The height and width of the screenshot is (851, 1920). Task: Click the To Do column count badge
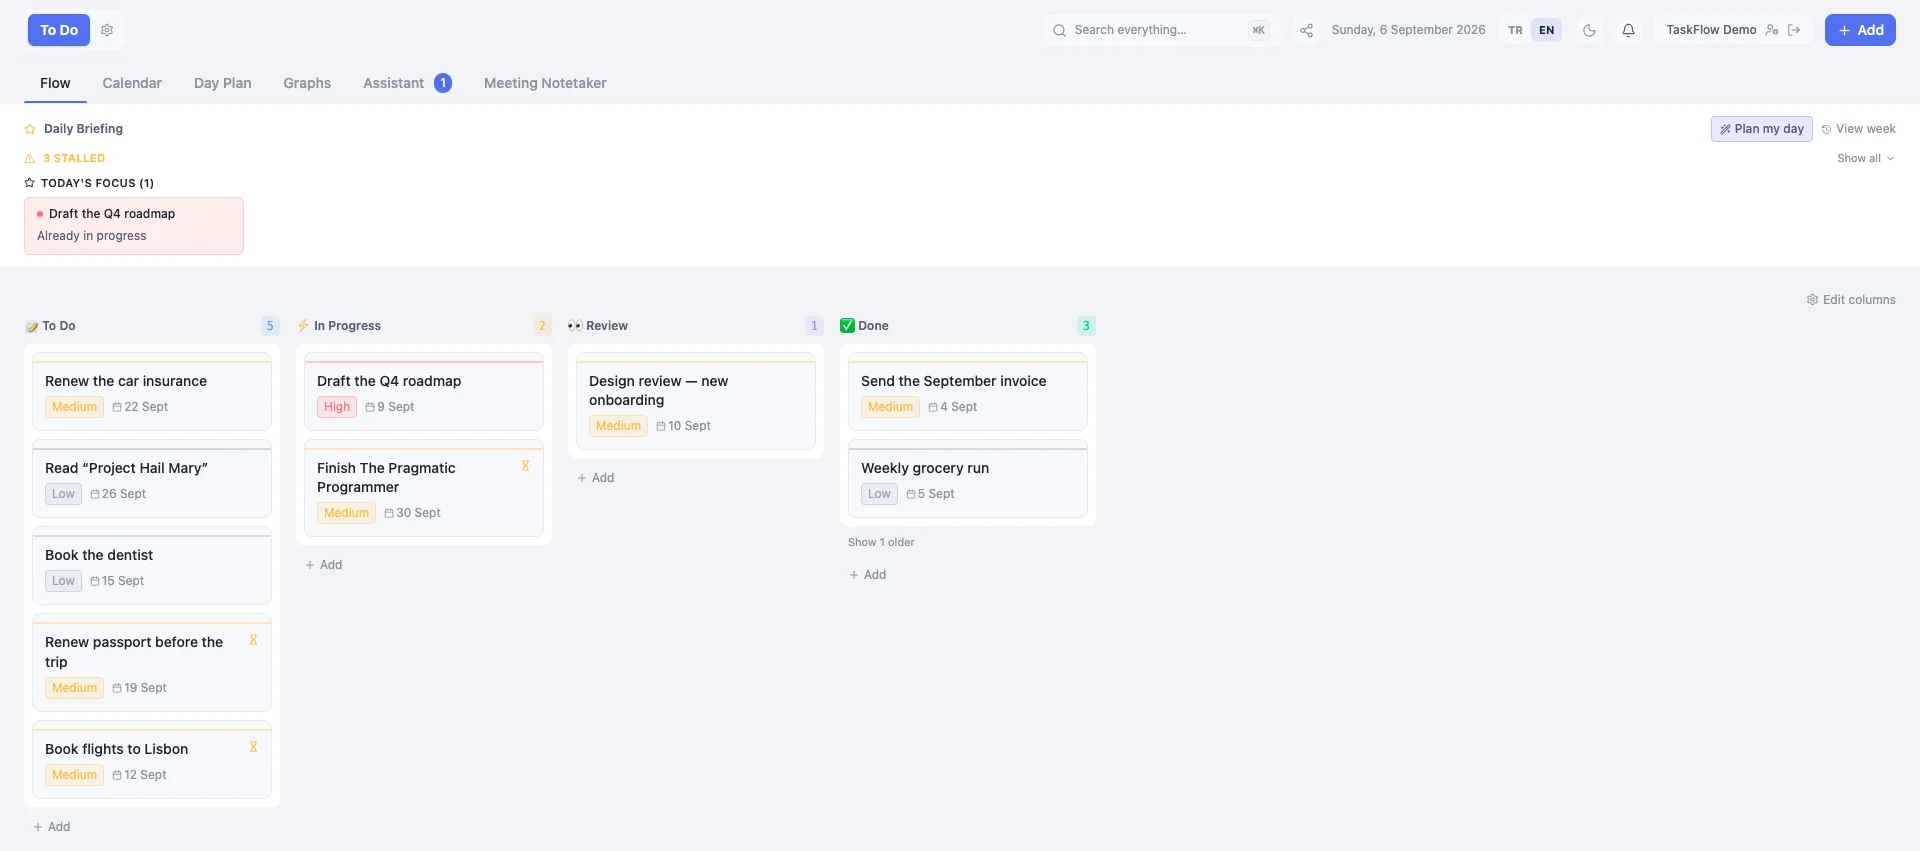point(270,326)
